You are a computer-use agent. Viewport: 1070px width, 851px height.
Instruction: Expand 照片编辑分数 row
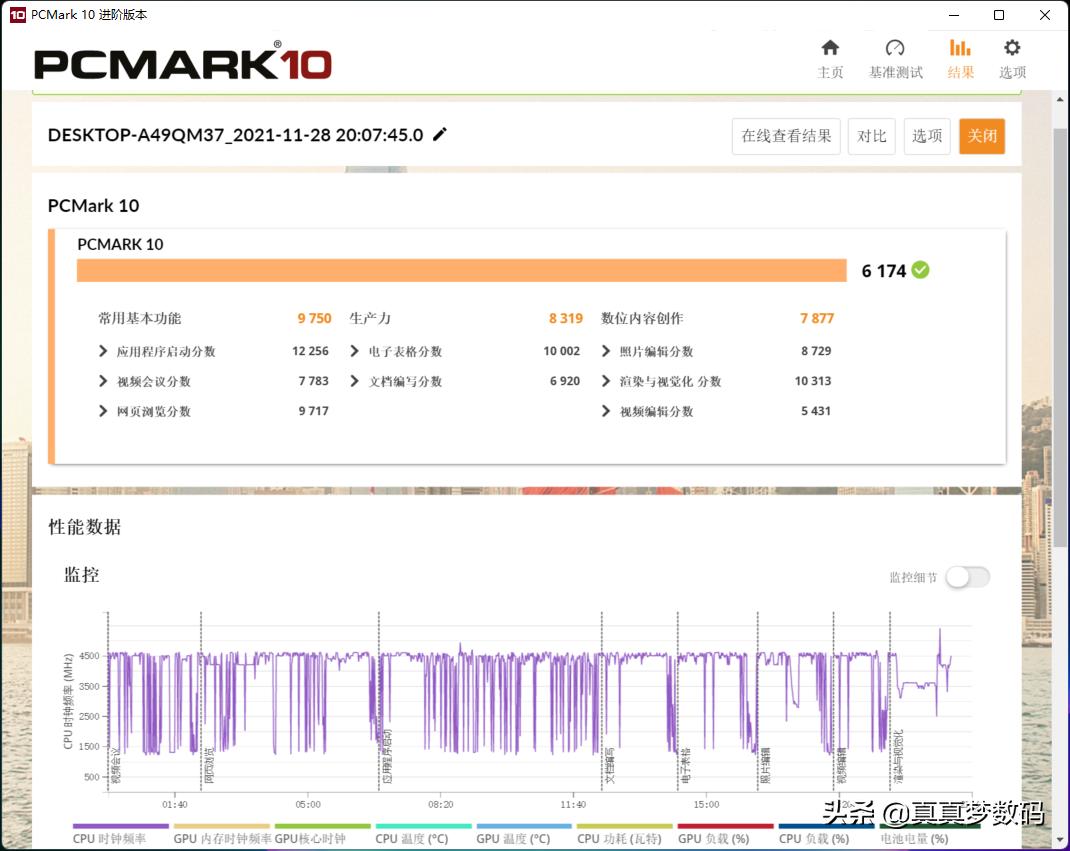pyautogui.click(x=606, y=351)
